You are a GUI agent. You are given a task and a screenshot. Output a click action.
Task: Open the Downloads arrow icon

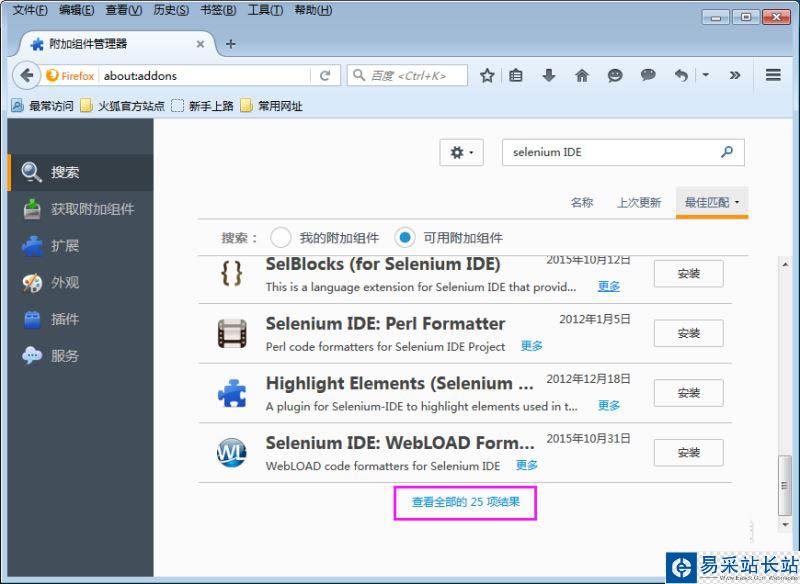[x=548, y=75]
